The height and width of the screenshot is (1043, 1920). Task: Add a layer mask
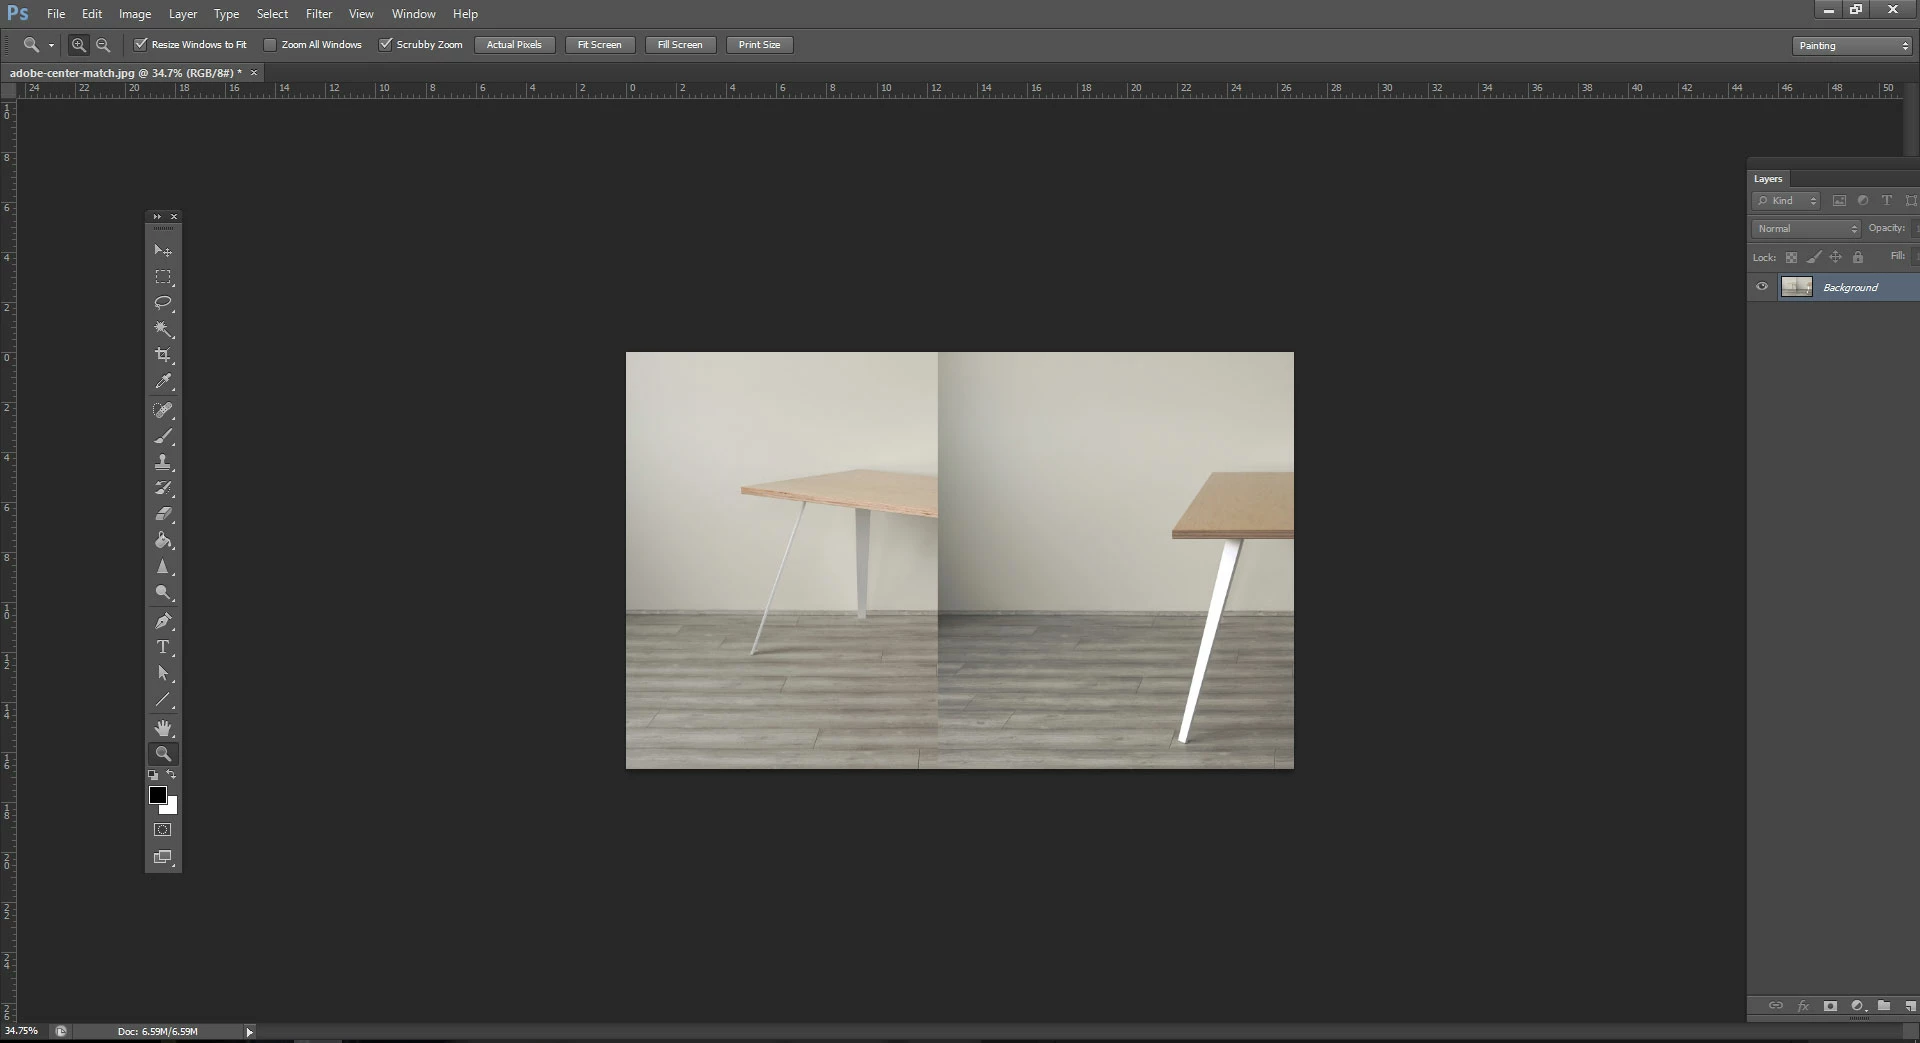tap(1830, 1006)
